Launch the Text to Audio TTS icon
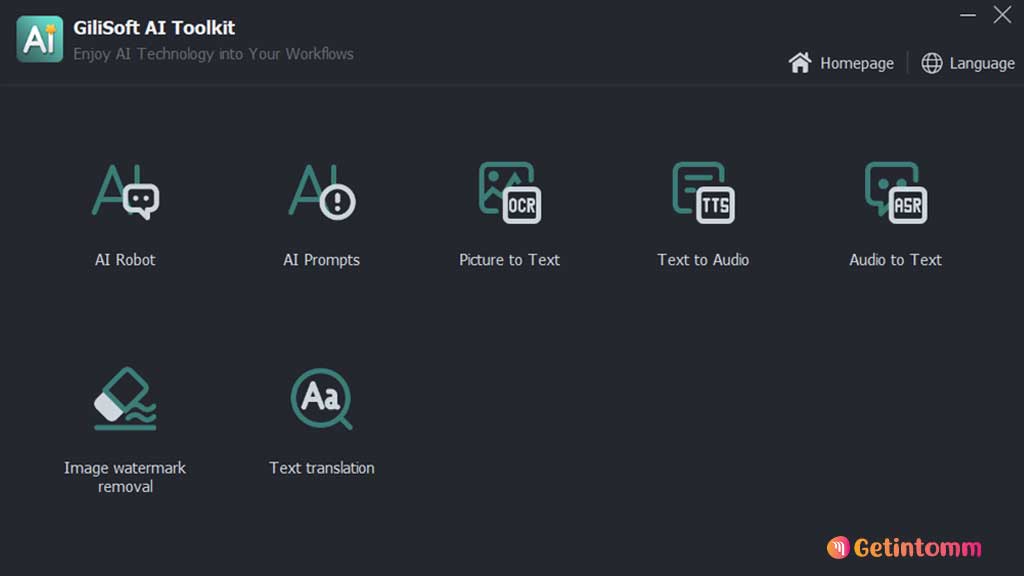This screenshot has width=1024, height=576. [x=703, y=193]
